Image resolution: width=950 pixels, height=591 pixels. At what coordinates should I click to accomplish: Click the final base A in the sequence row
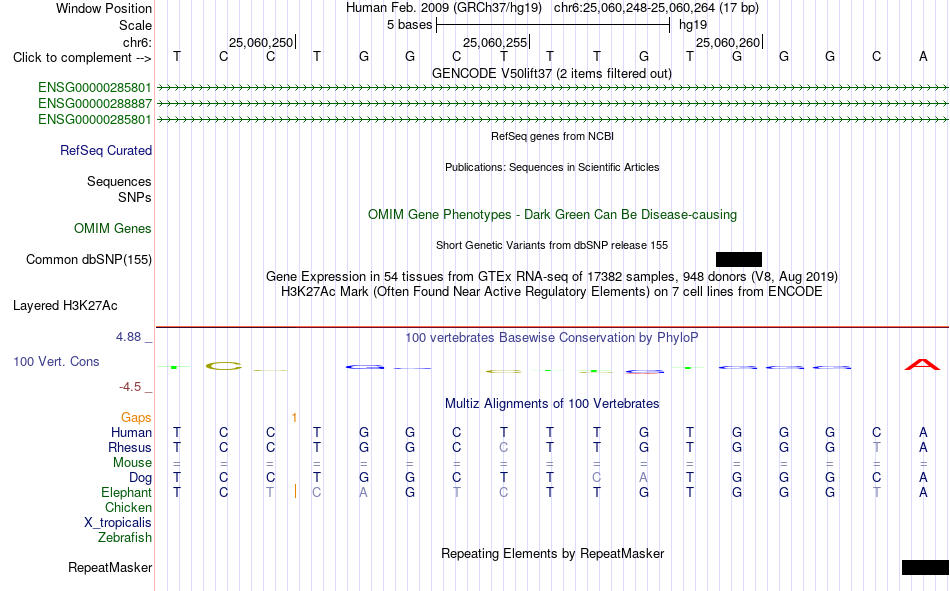(923, 56)
